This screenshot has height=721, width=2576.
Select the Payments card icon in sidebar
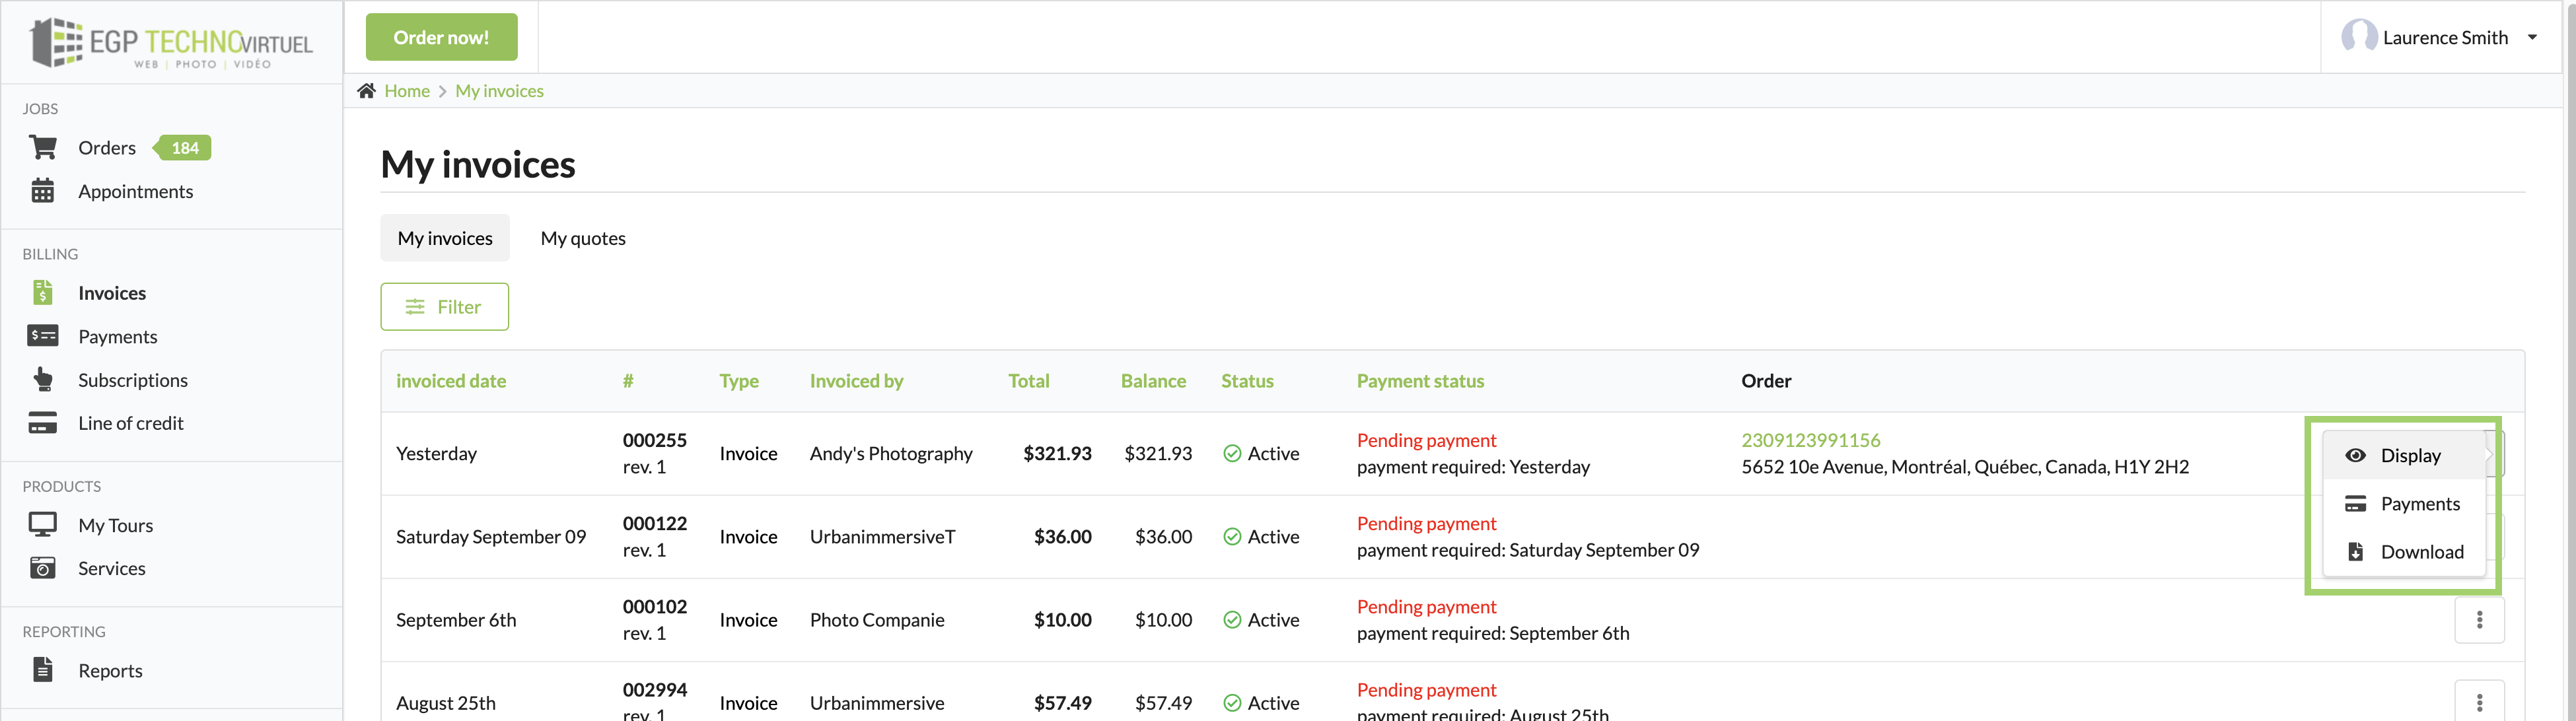pos(42,335)
